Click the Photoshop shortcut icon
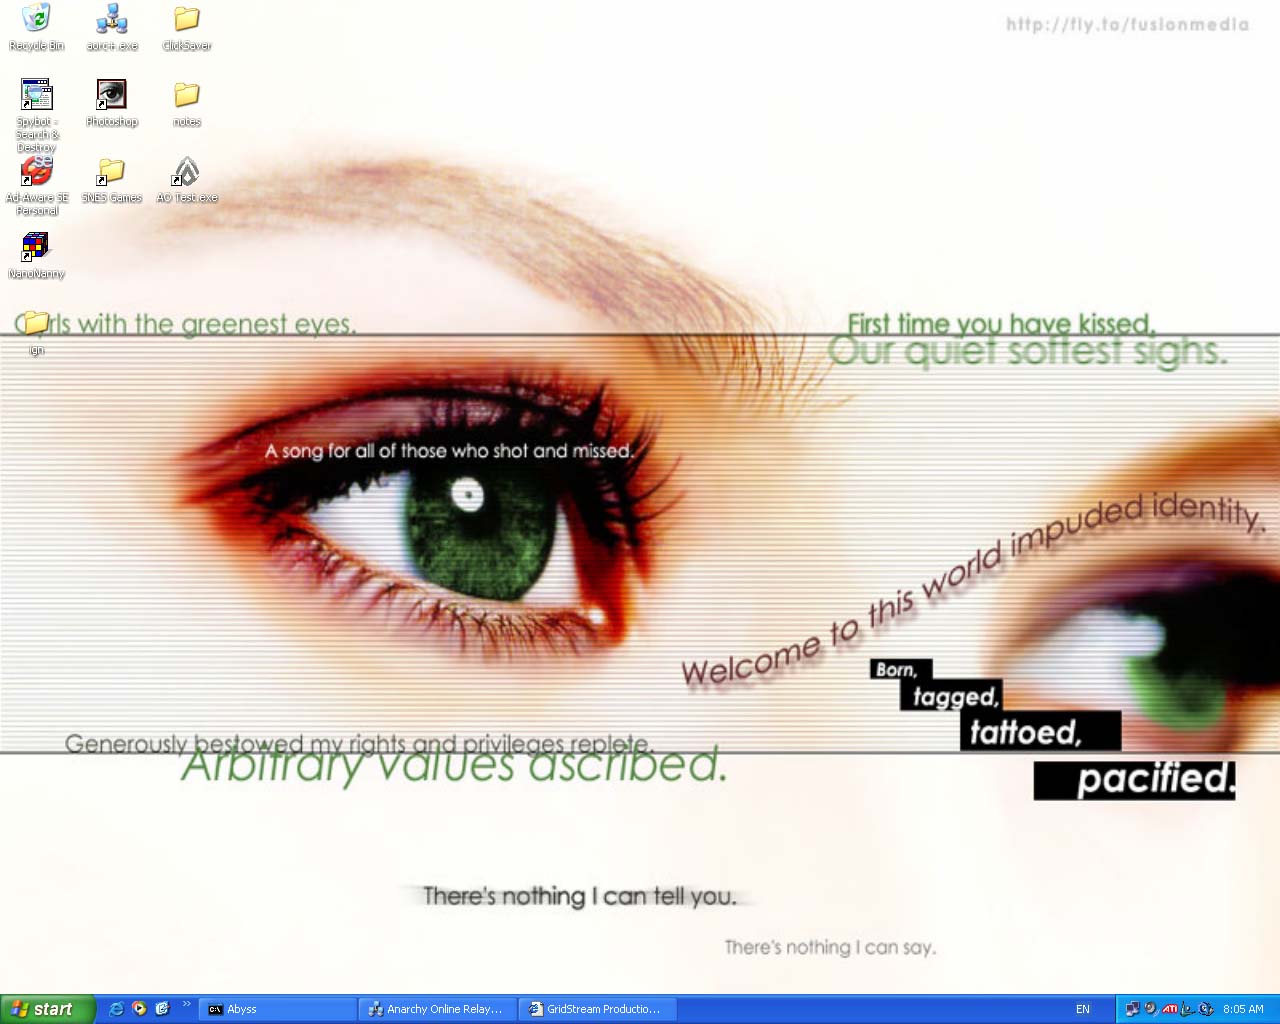This screenshot has height=1024, width=1280. [111, 95]
